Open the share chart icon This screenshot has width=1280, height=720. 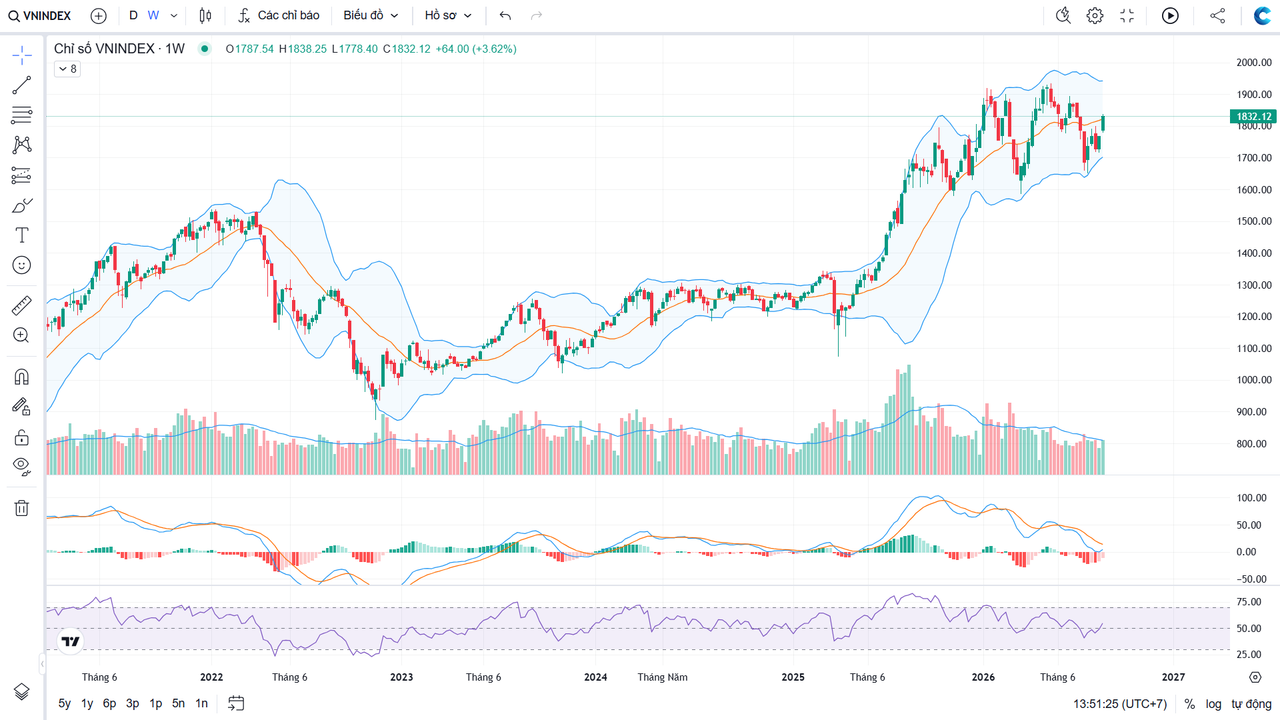coord(1217,16)
